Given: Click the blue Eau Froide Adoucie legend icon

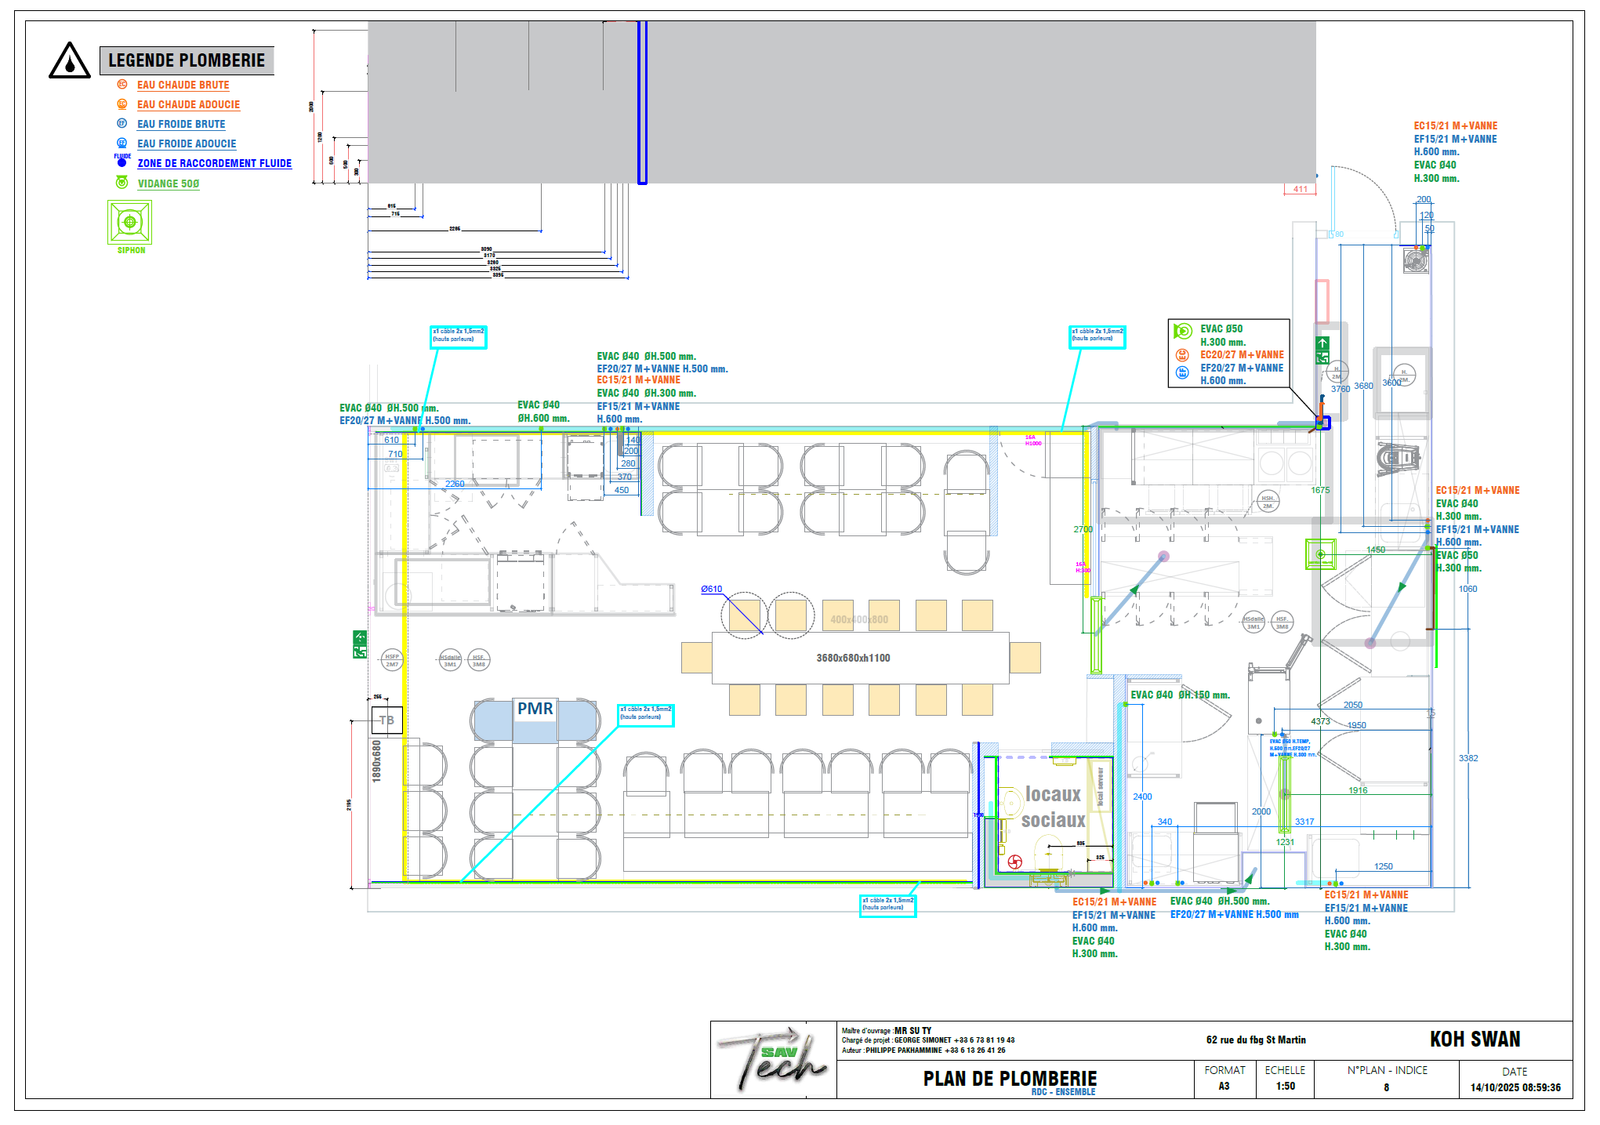Looking at the screenshot, I should click(122, 143).
